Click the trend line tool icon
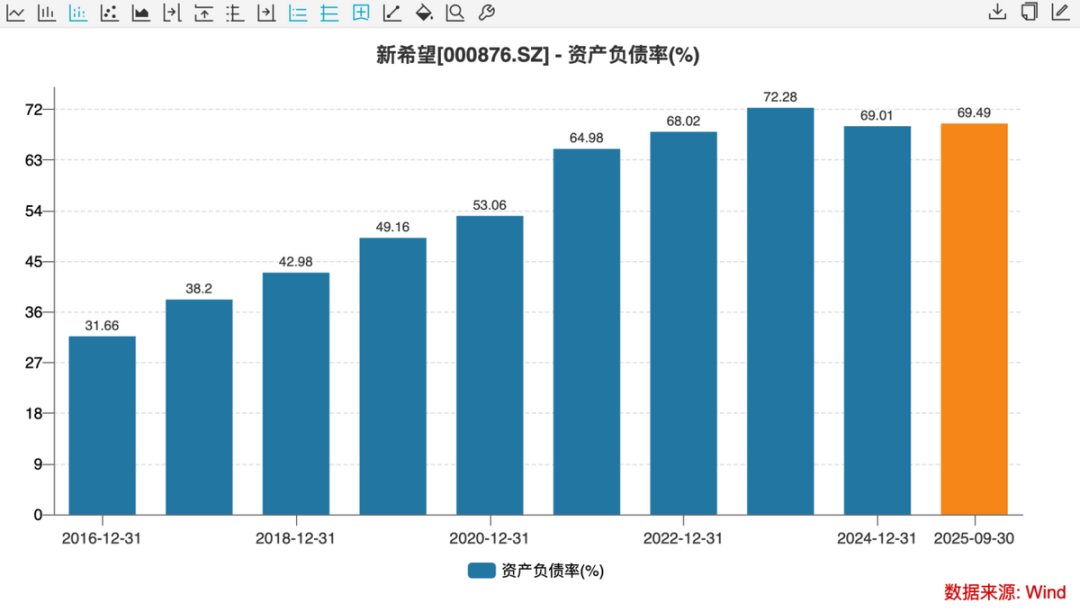1080x612 pixels. (x=392, y=12)
